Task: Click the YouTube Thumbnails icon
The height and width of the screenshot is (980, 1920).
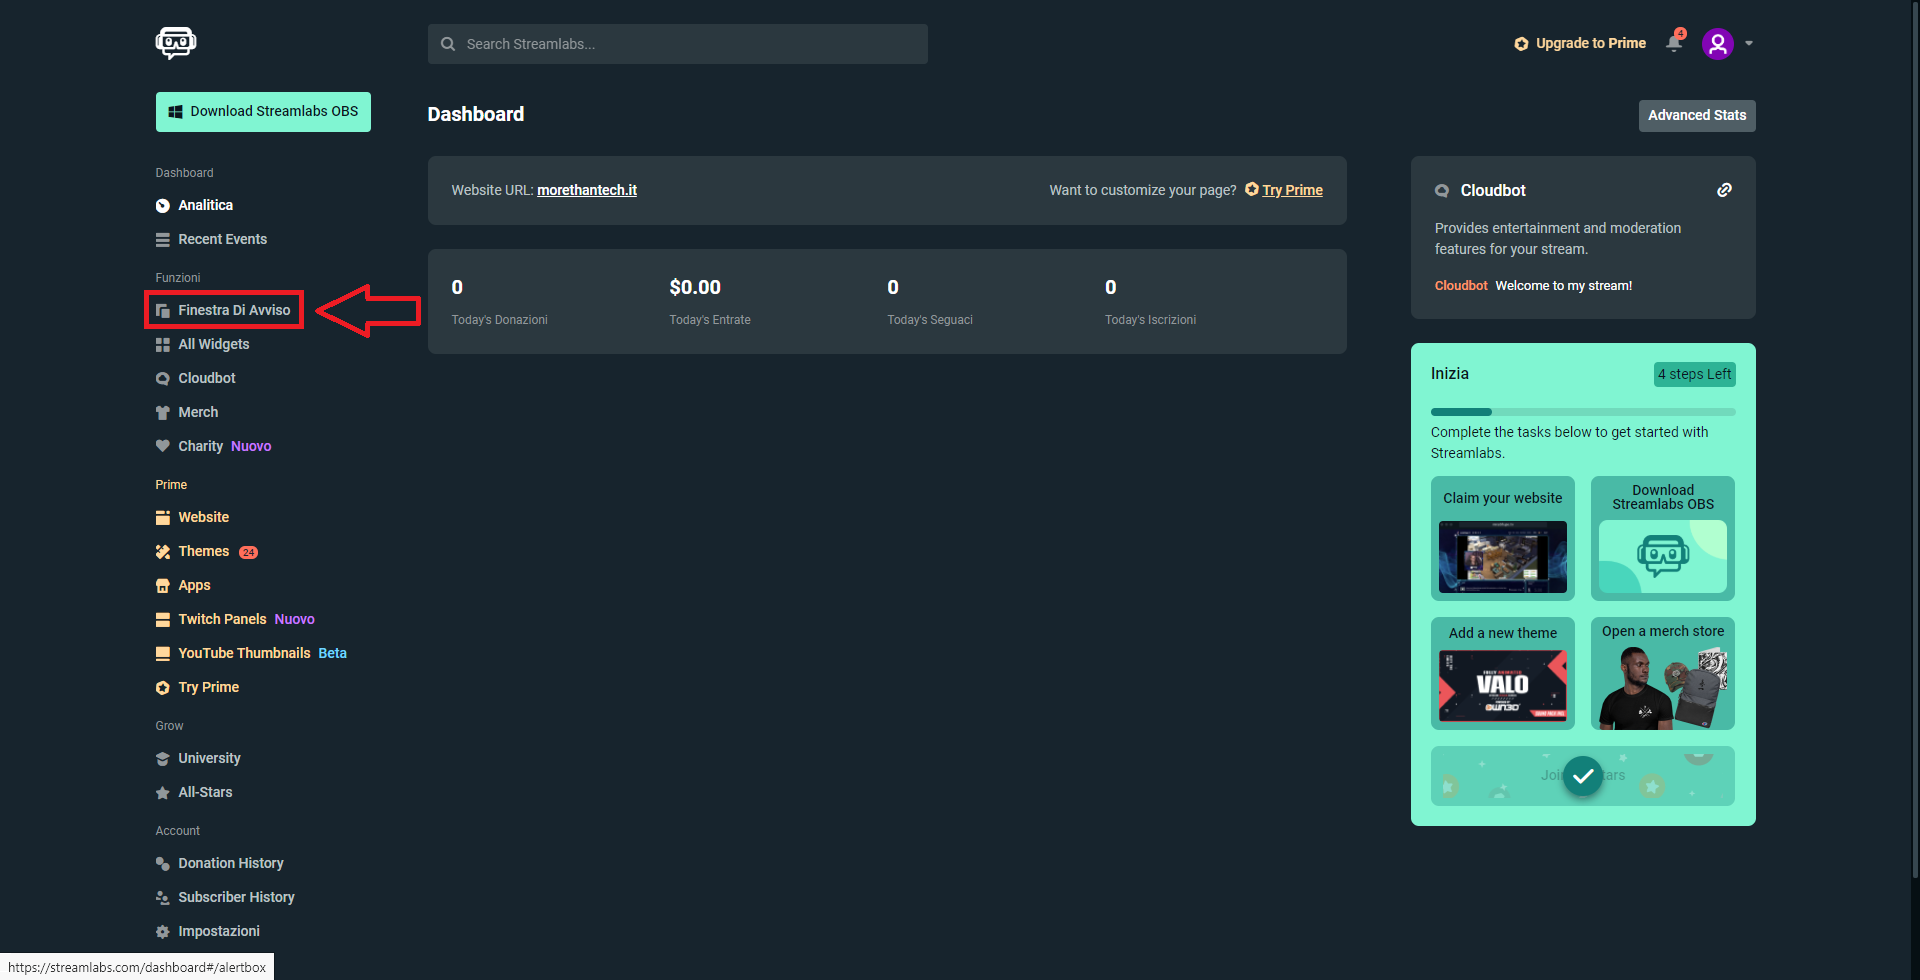Action: [x=162, y=654]
